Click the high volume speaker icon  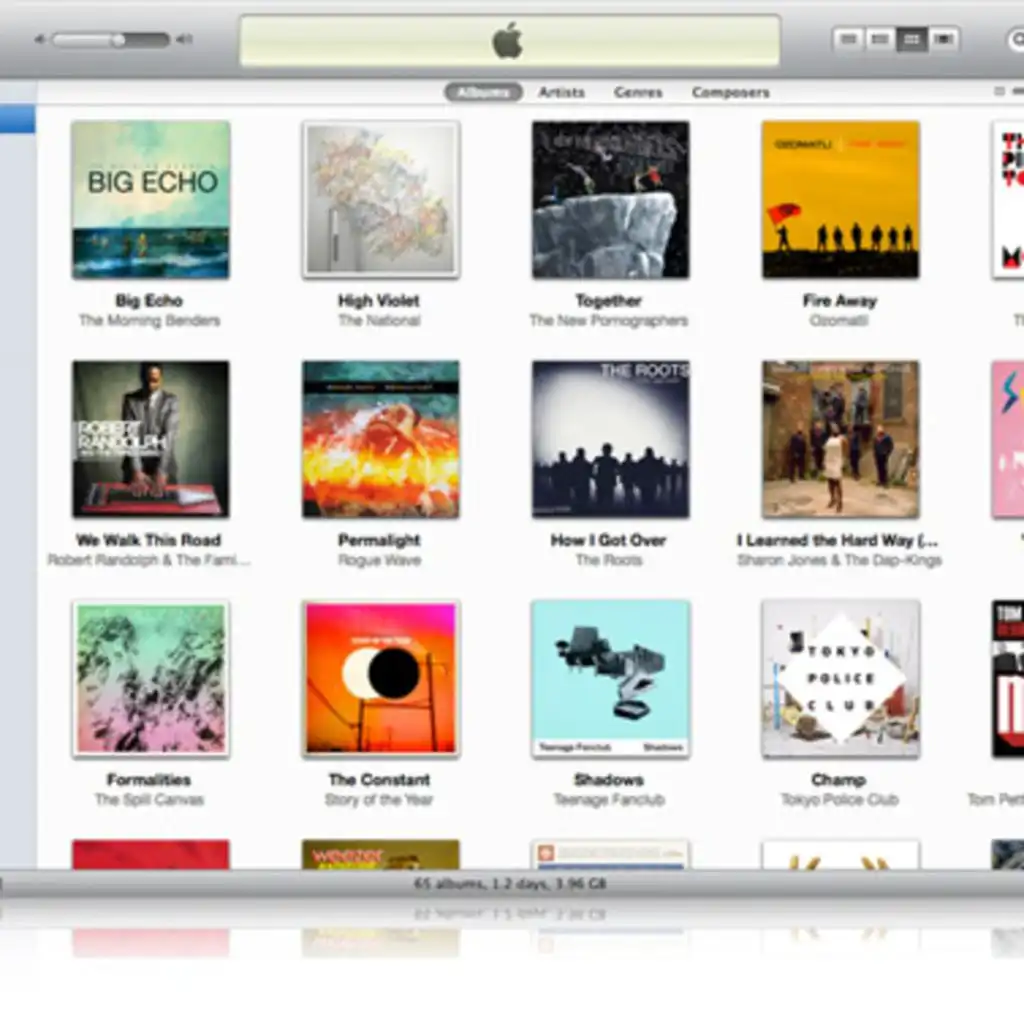click(184, 40)
